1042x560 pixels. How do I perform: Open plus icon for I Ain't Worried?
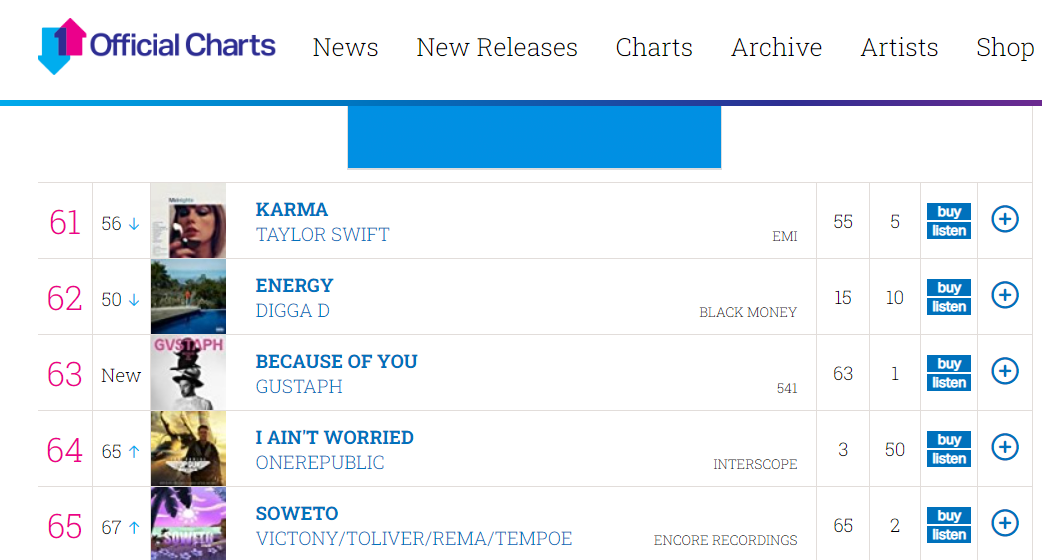point(1005,447)
